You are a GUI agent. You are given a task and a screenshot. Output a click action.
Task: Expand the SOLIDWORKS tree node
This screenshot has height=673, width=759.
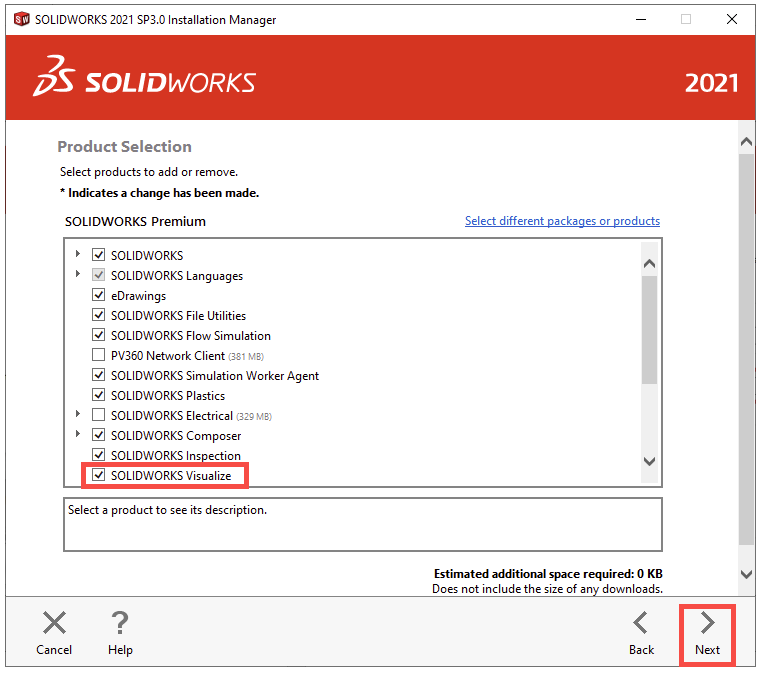[78, 254]
